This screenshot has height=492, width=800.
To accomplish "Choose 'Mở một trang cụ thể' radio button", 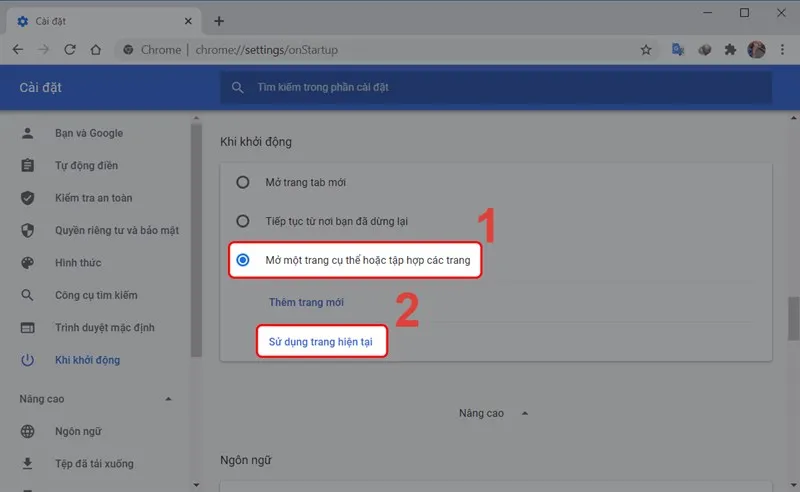I will pos(243,261).
